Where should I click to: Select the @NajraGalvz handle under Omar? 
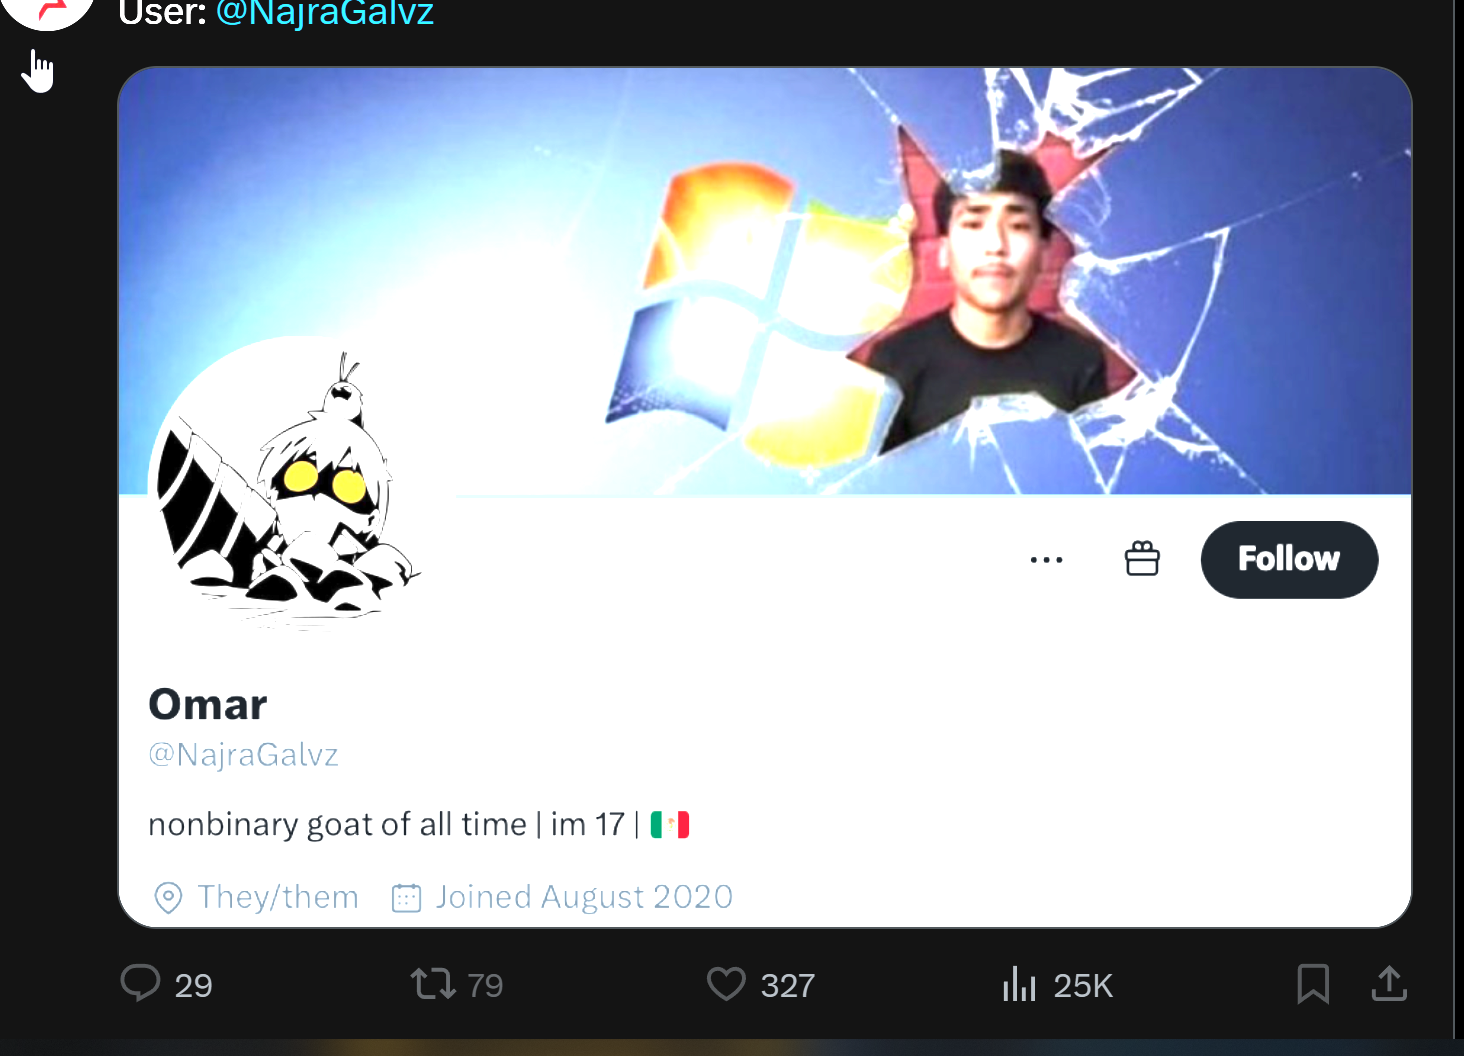[x=243, y=754]
